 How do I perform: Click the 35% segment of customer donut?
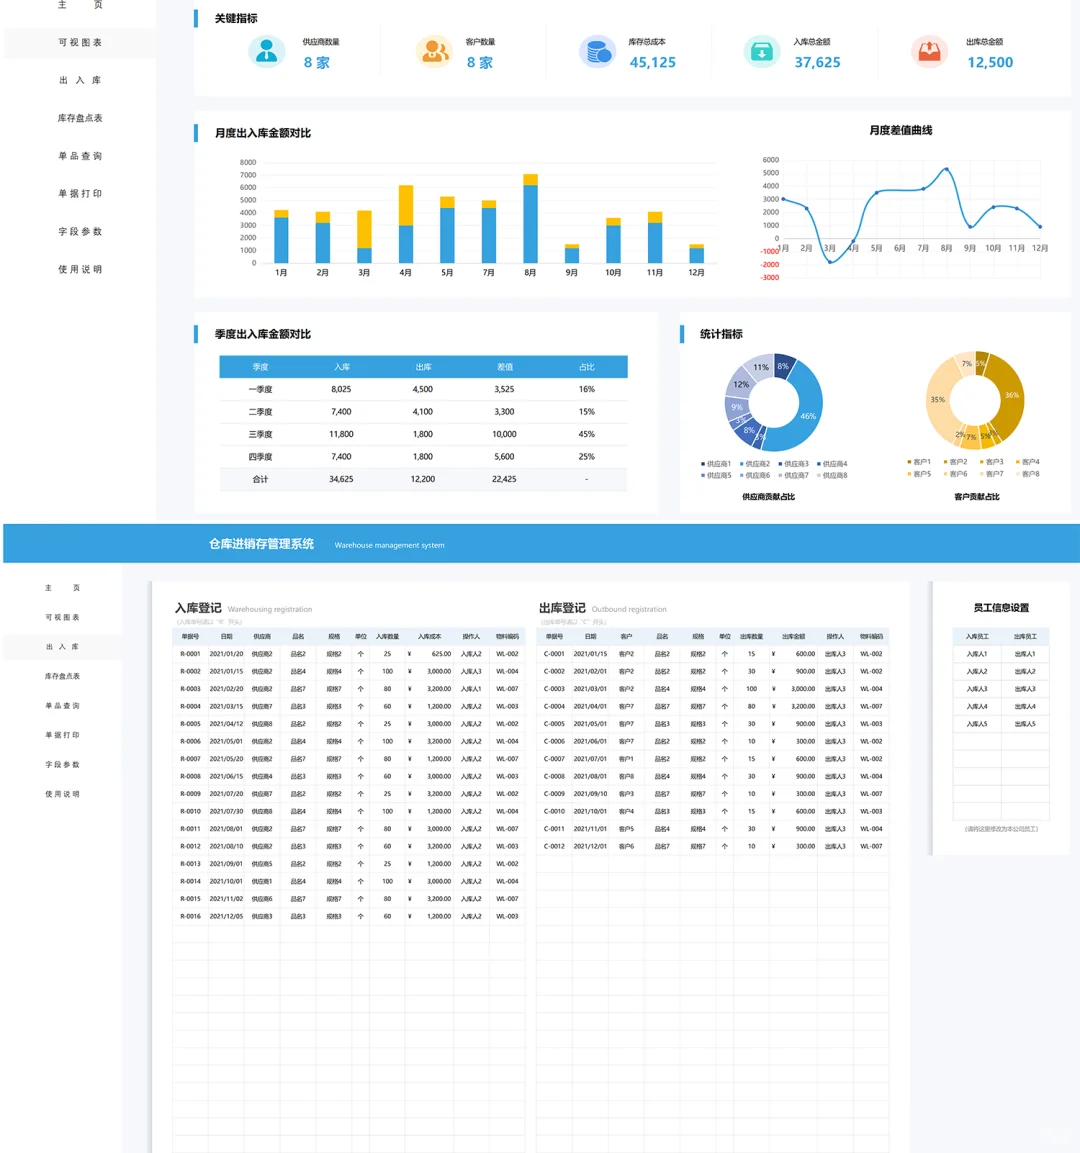pyautogui.click(x=937, y=401)
